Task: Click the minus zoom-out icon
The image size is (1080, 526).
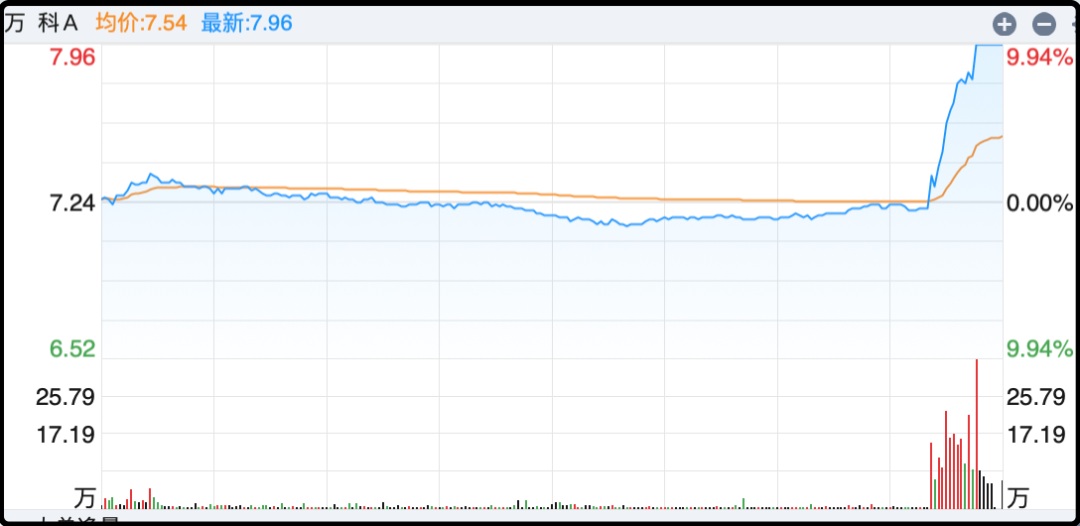Action: point(1043,24)
